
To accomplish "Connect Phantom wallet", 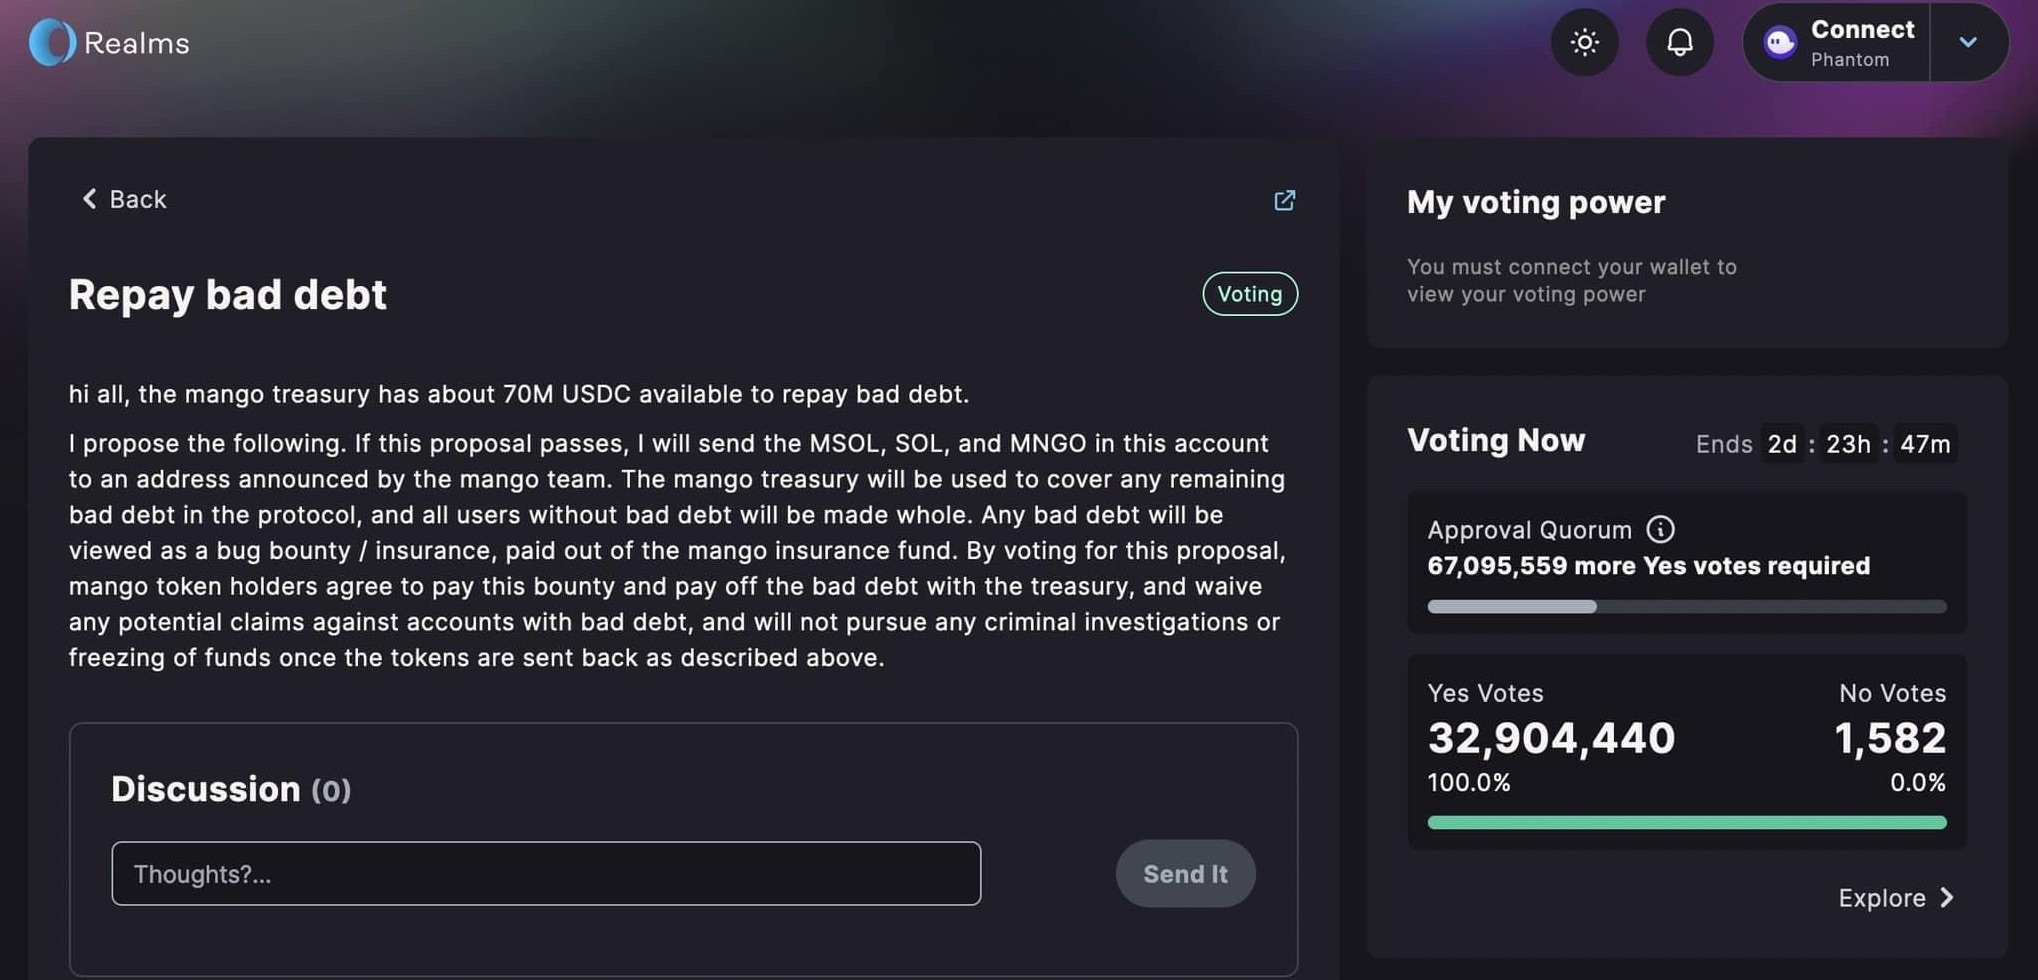I will click(1837, 42).
